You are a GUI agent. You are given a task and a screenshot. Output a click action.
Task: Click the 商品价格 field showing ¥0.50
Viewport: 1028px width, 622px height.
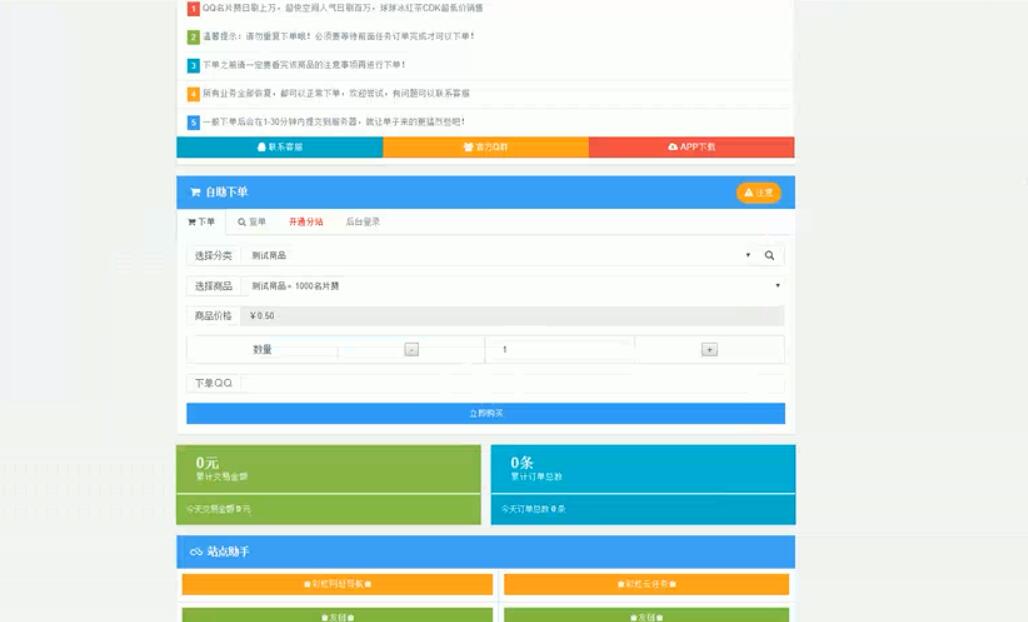pyautogui.click(x=512, y=316)
